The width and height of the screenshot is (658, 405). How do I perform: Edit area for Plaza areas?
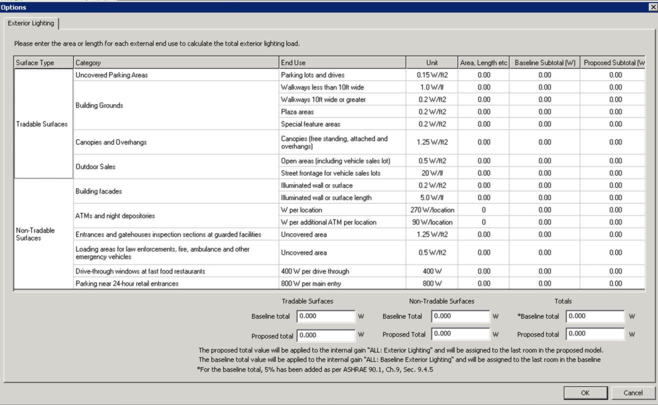(483, 112)
